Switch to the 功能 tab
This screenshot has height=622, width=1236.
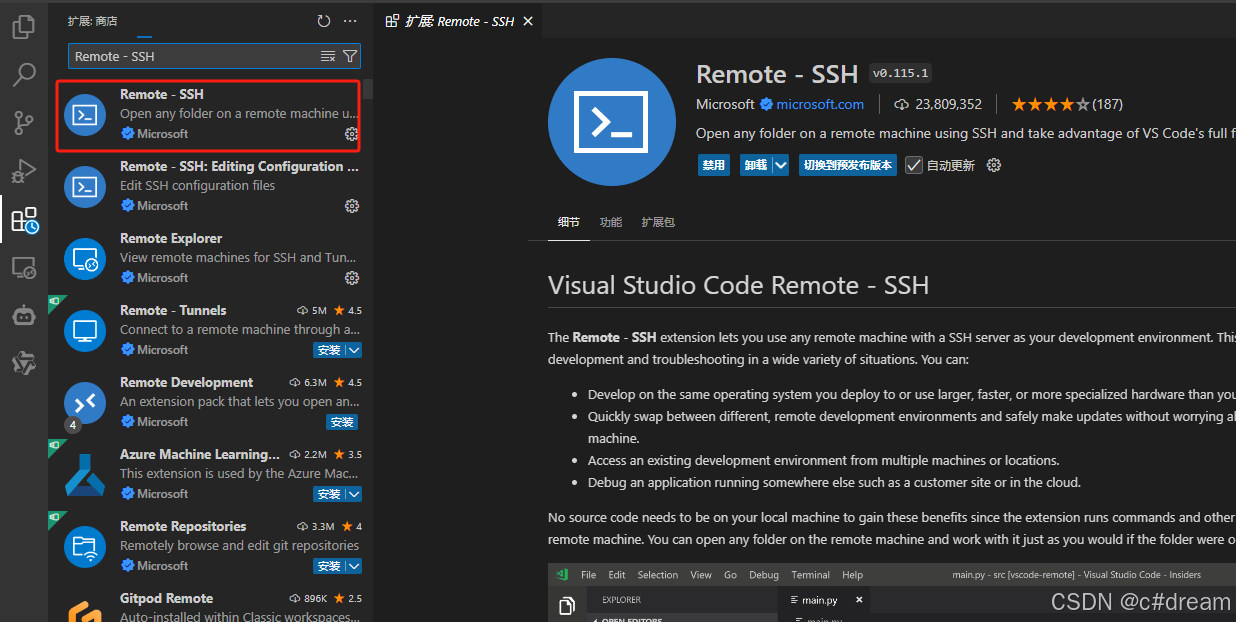[x=611, y=222]
